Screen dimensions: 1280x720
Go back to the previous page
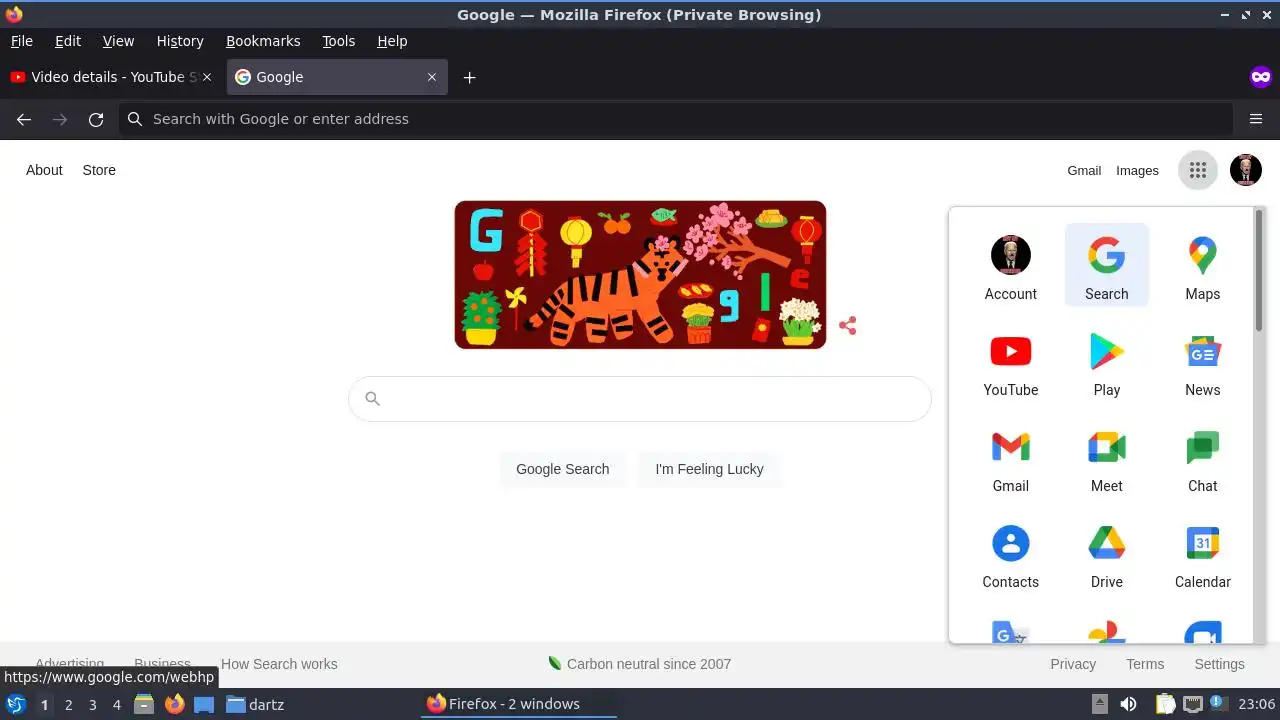[x=24, y=119]
